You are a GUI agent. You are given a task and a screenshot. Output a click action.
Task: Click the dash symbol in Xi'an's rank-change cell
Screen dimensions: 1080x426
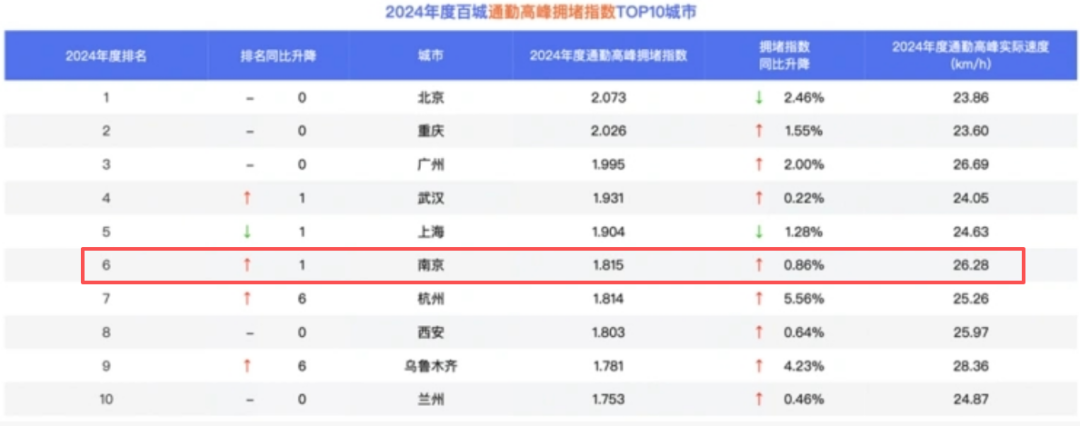248,333
